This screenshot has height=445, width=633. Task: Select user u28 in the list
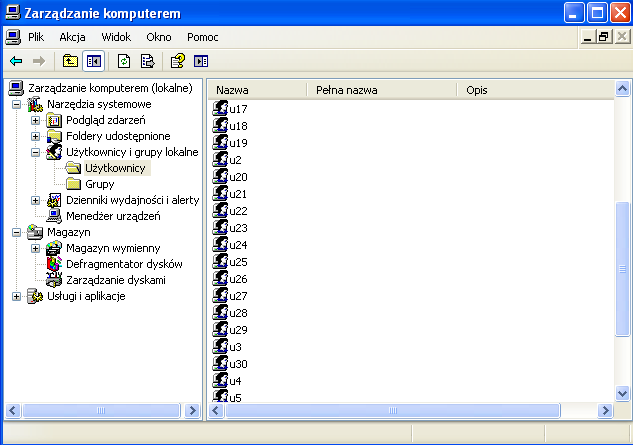point(238,313)
